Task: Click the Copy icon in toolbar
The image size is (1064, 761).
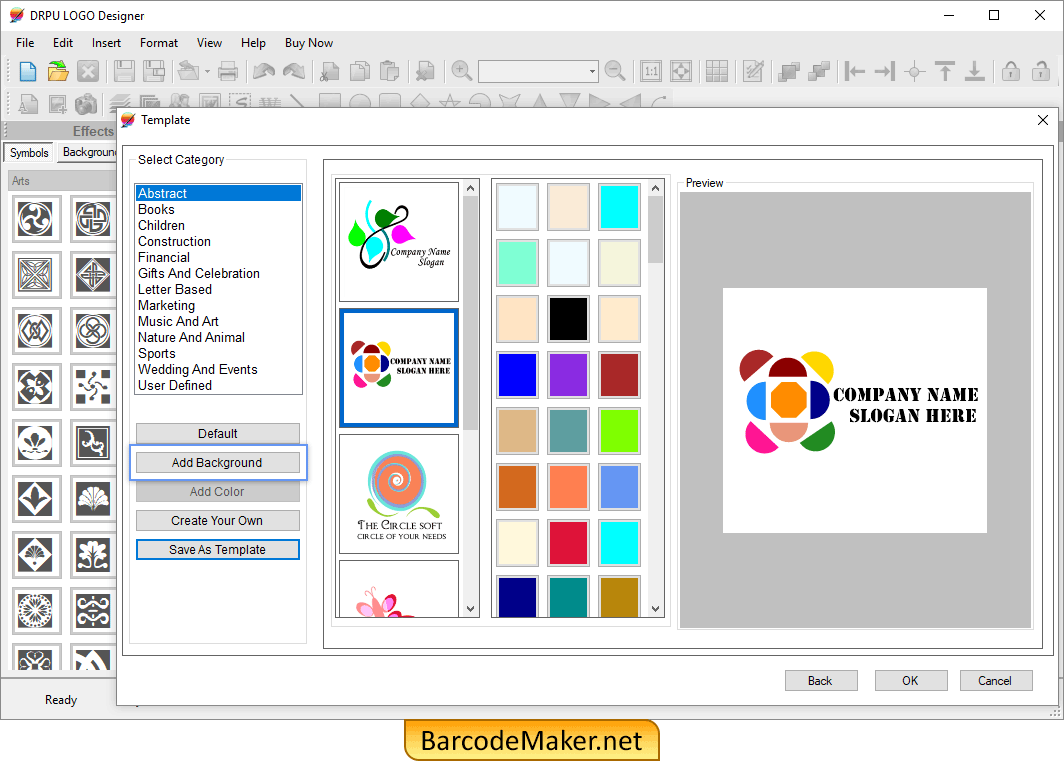Action: 360,71
